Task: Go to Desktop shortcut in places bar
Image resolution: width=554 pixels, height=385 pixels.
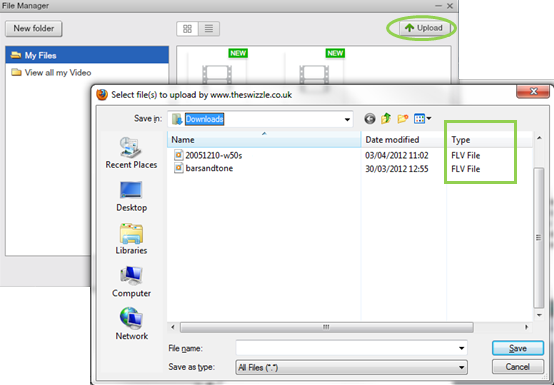Action: pos(131,196)
